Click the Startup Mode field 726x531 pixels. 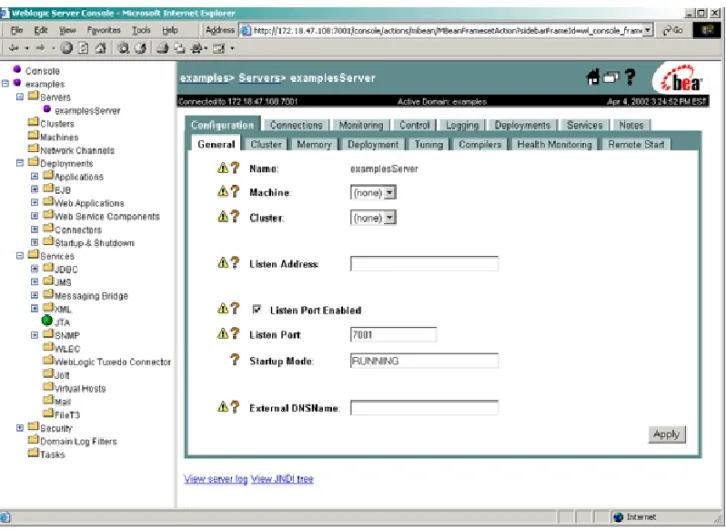point(424,361)
